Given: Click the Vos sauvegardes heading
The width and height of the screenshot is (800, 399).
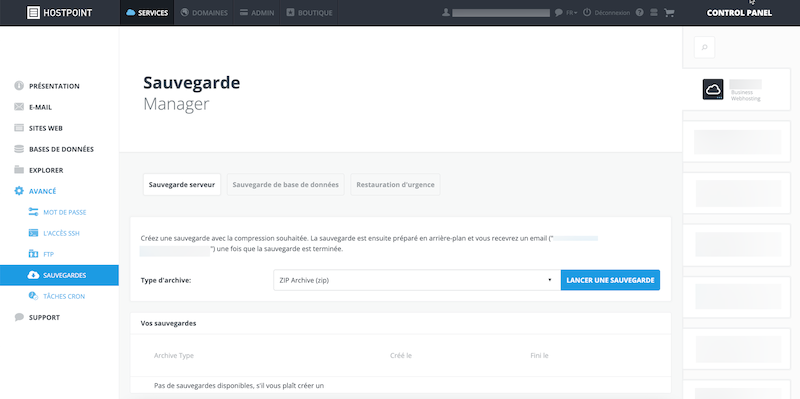Looking at the screenshot, I should (x=168, y=323).
